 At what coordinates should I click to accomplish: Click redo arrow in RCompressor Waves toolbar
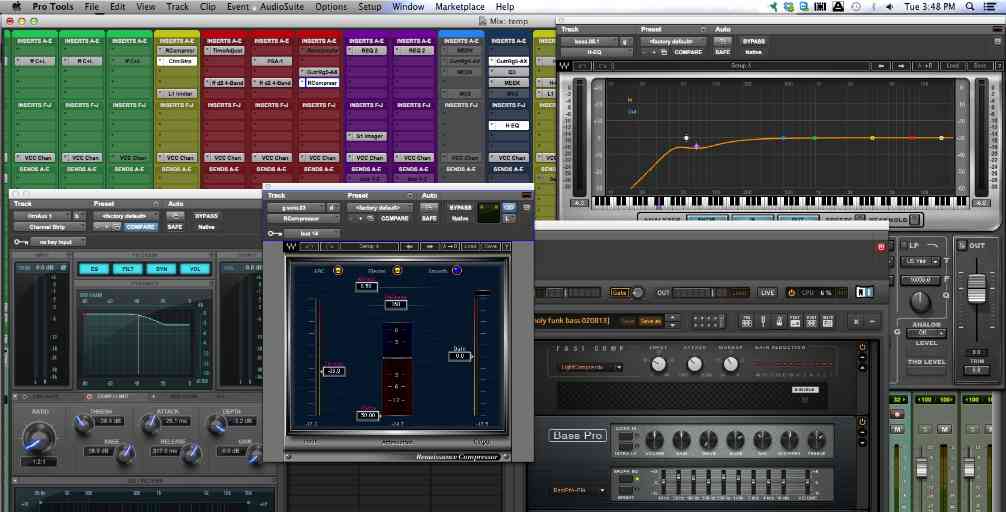click(330, 246)
